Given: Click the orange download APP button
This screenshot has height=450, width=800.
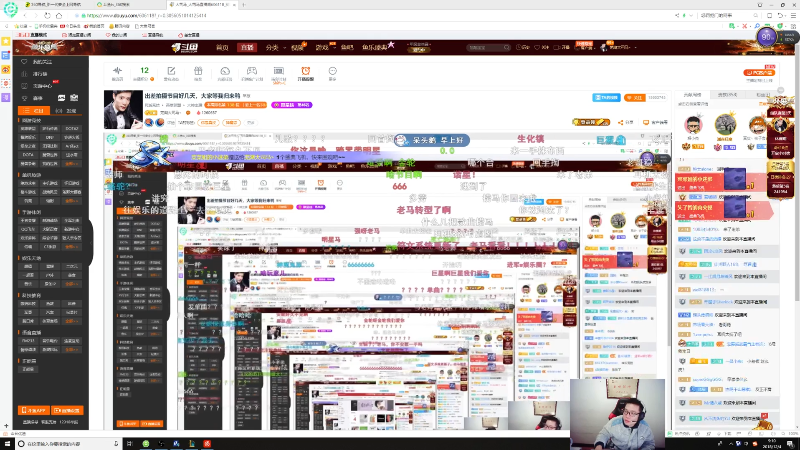Looking at the screenshot, I should coord(34,410).
